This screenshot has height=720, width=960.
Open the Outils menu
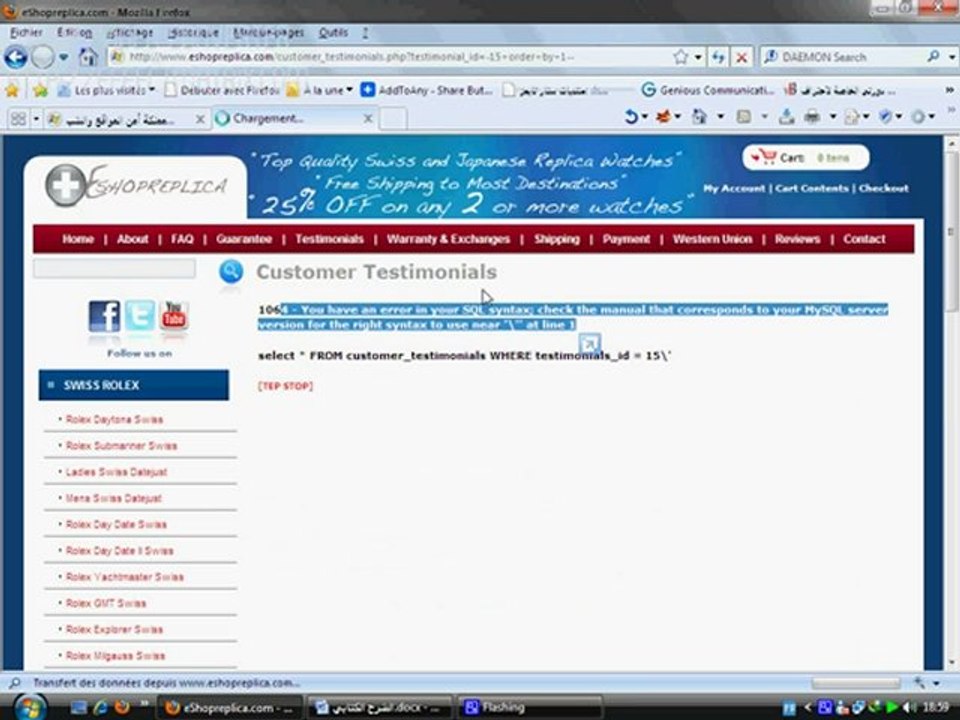(x=333, y=32)
